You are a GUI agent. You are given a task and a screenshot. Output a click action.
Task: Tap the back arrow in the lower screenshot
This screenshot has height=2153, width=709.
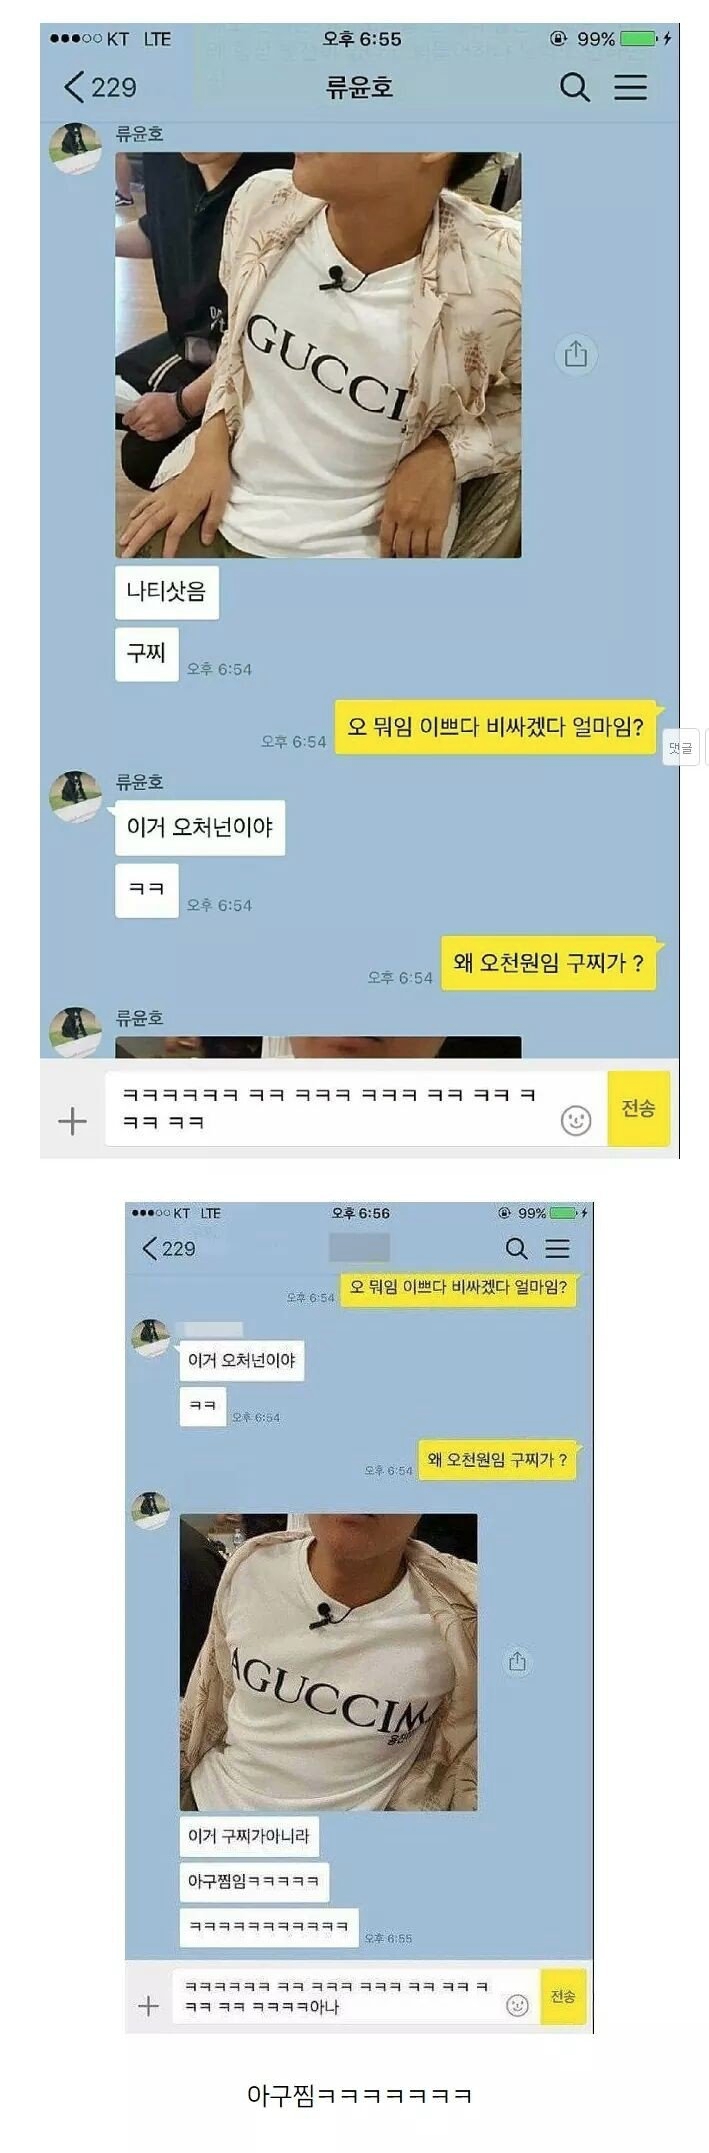150,1248
